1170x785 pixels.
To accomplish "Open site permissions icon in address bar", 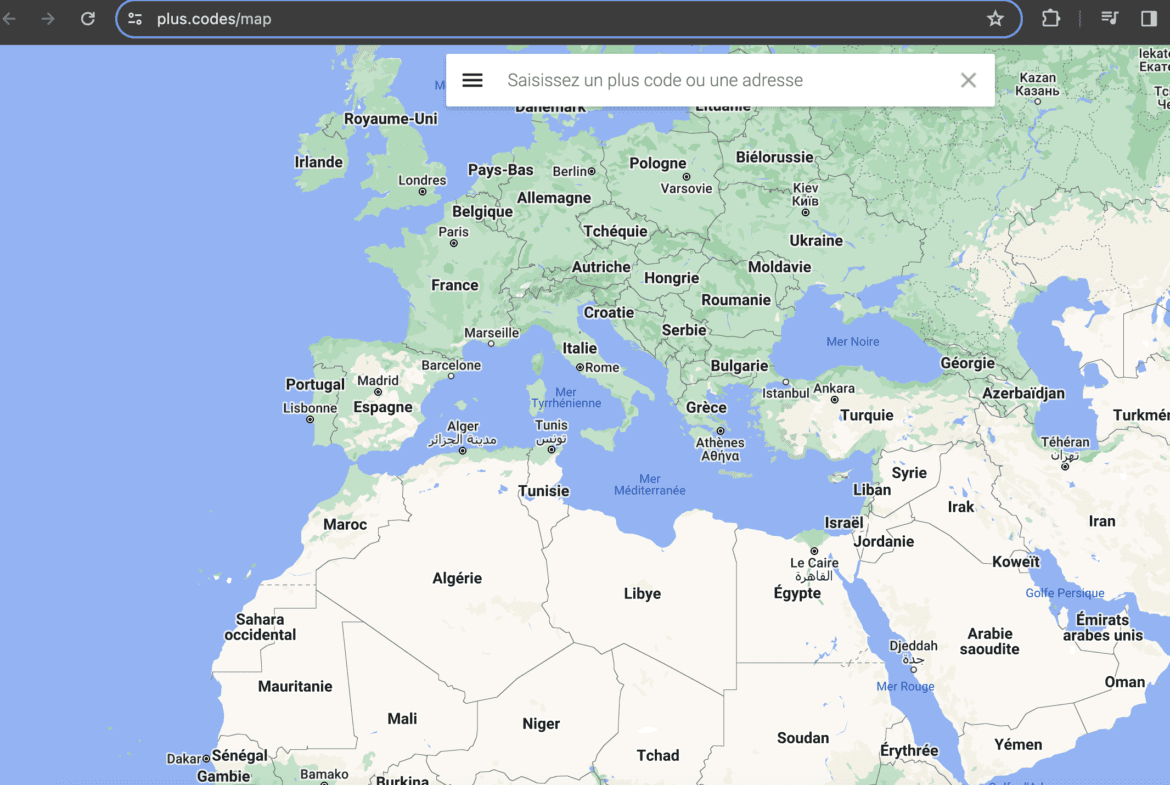I will coord(134,18).
